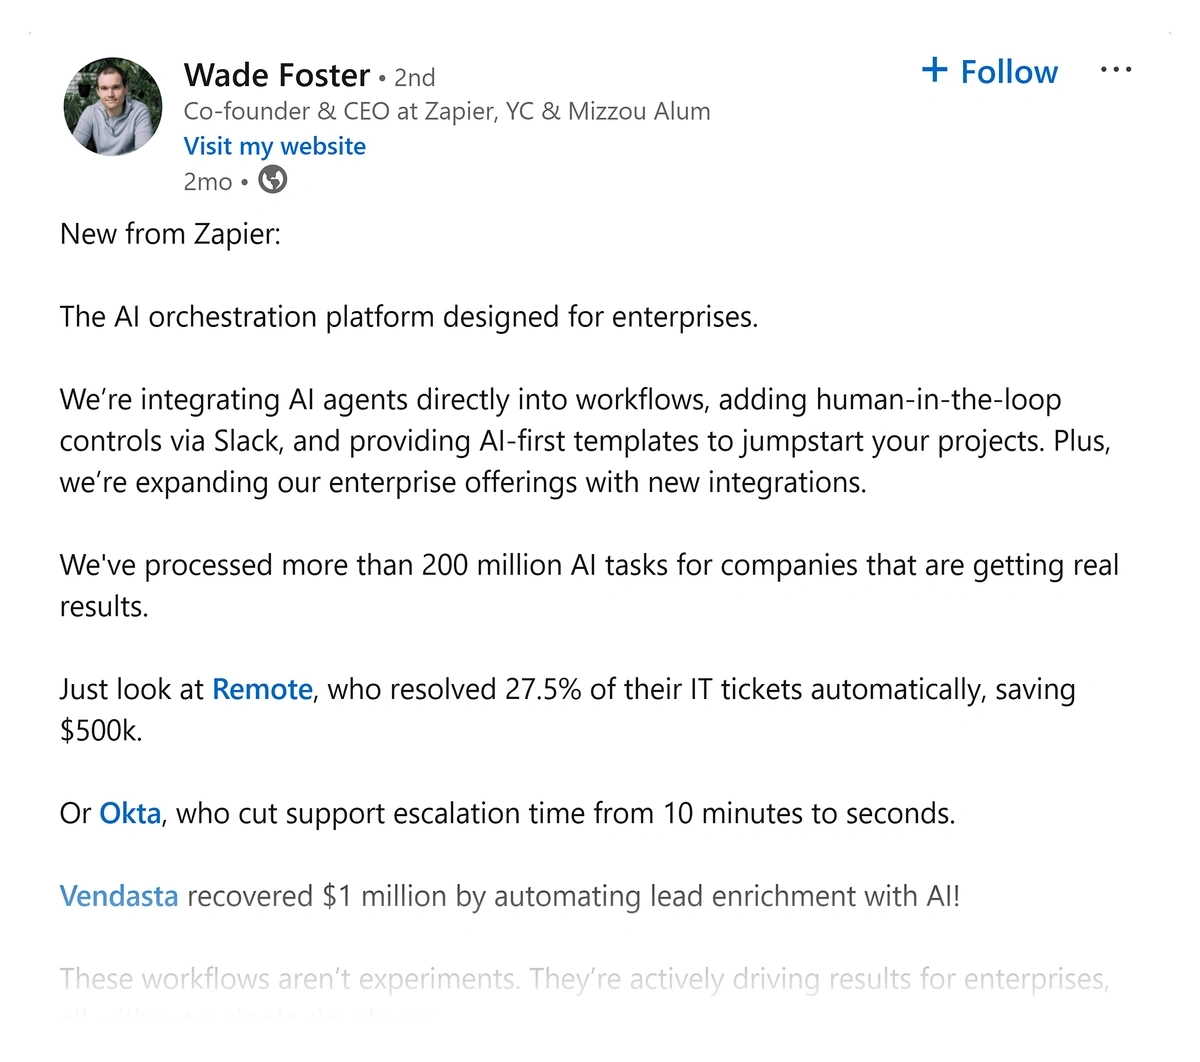1200x1062 pixels.
Task: Click the "AI orchestration platform" sentence
Action: [x=408, y=317]
